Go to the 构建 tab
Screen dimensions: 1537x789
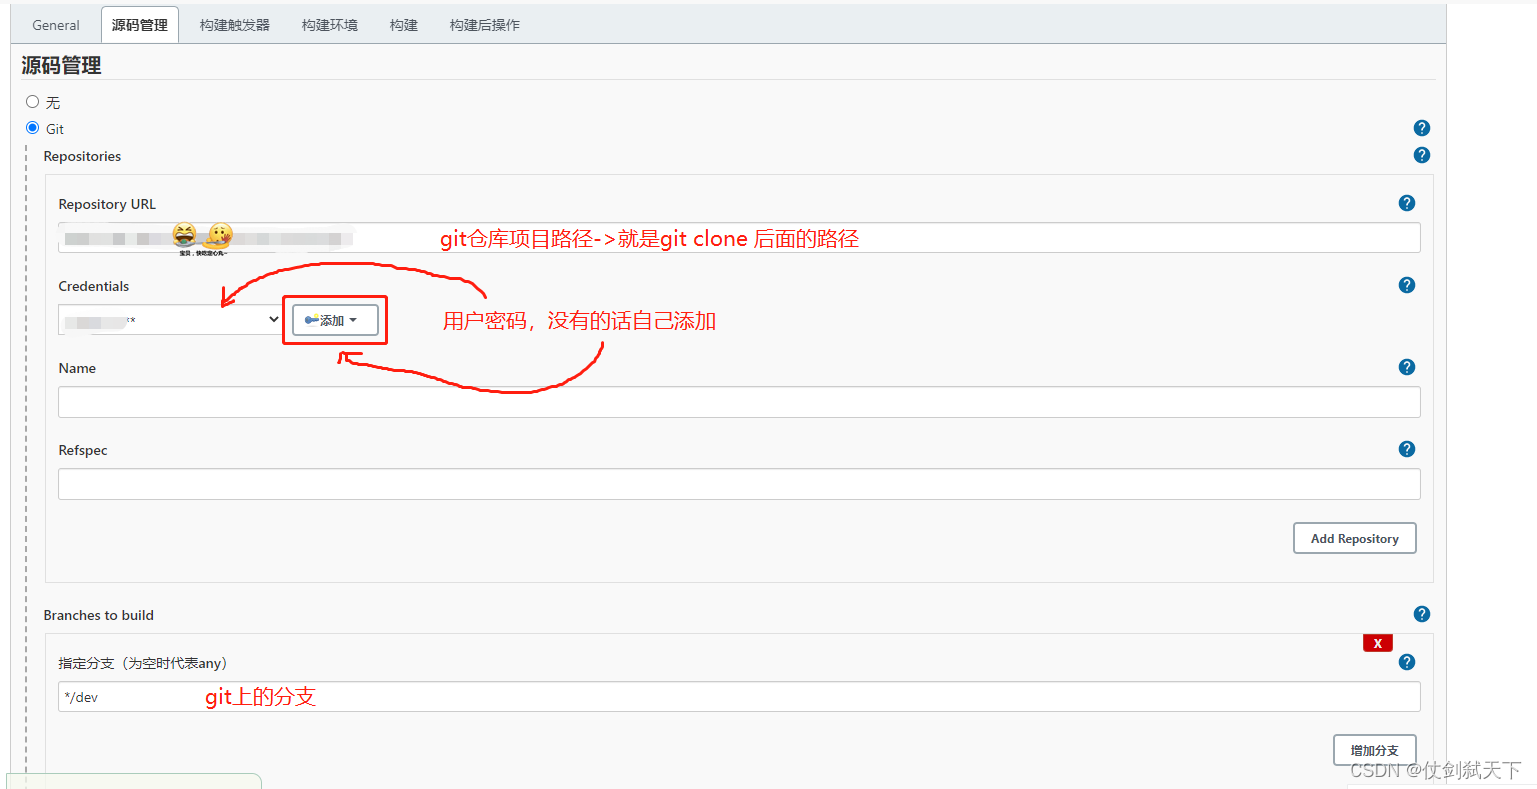point(404,25)
